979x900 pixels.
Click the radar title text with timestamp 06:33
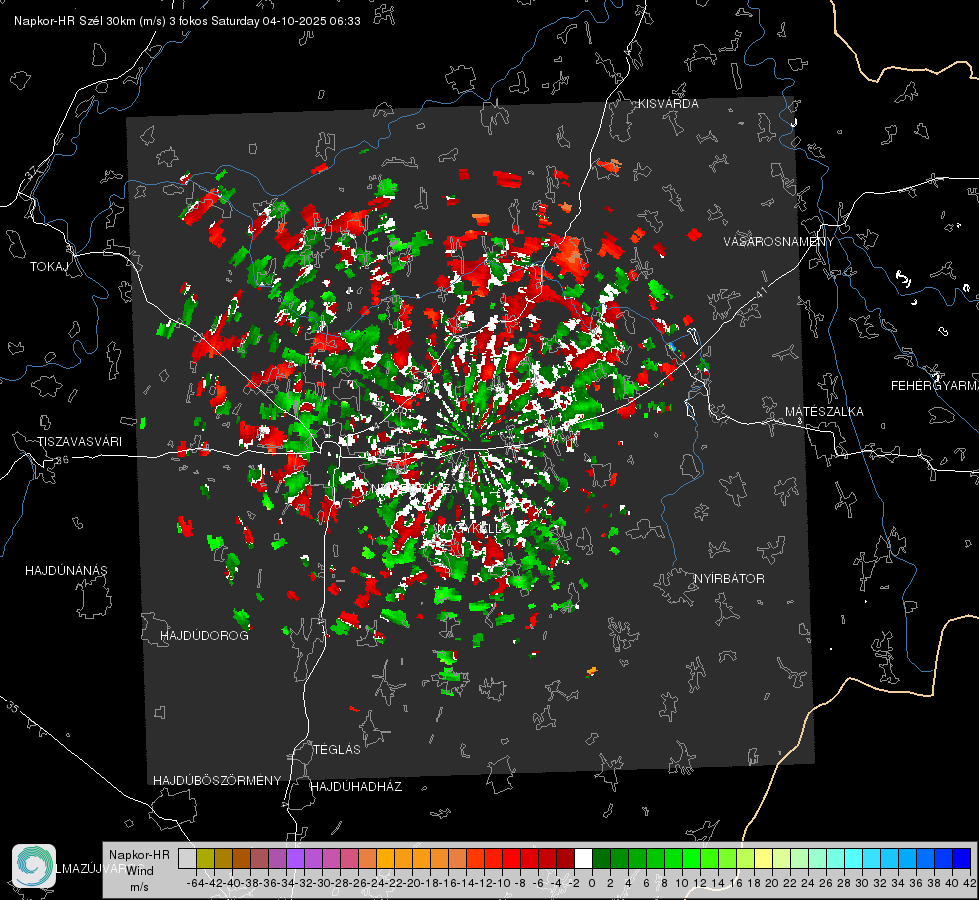[187, 21]
